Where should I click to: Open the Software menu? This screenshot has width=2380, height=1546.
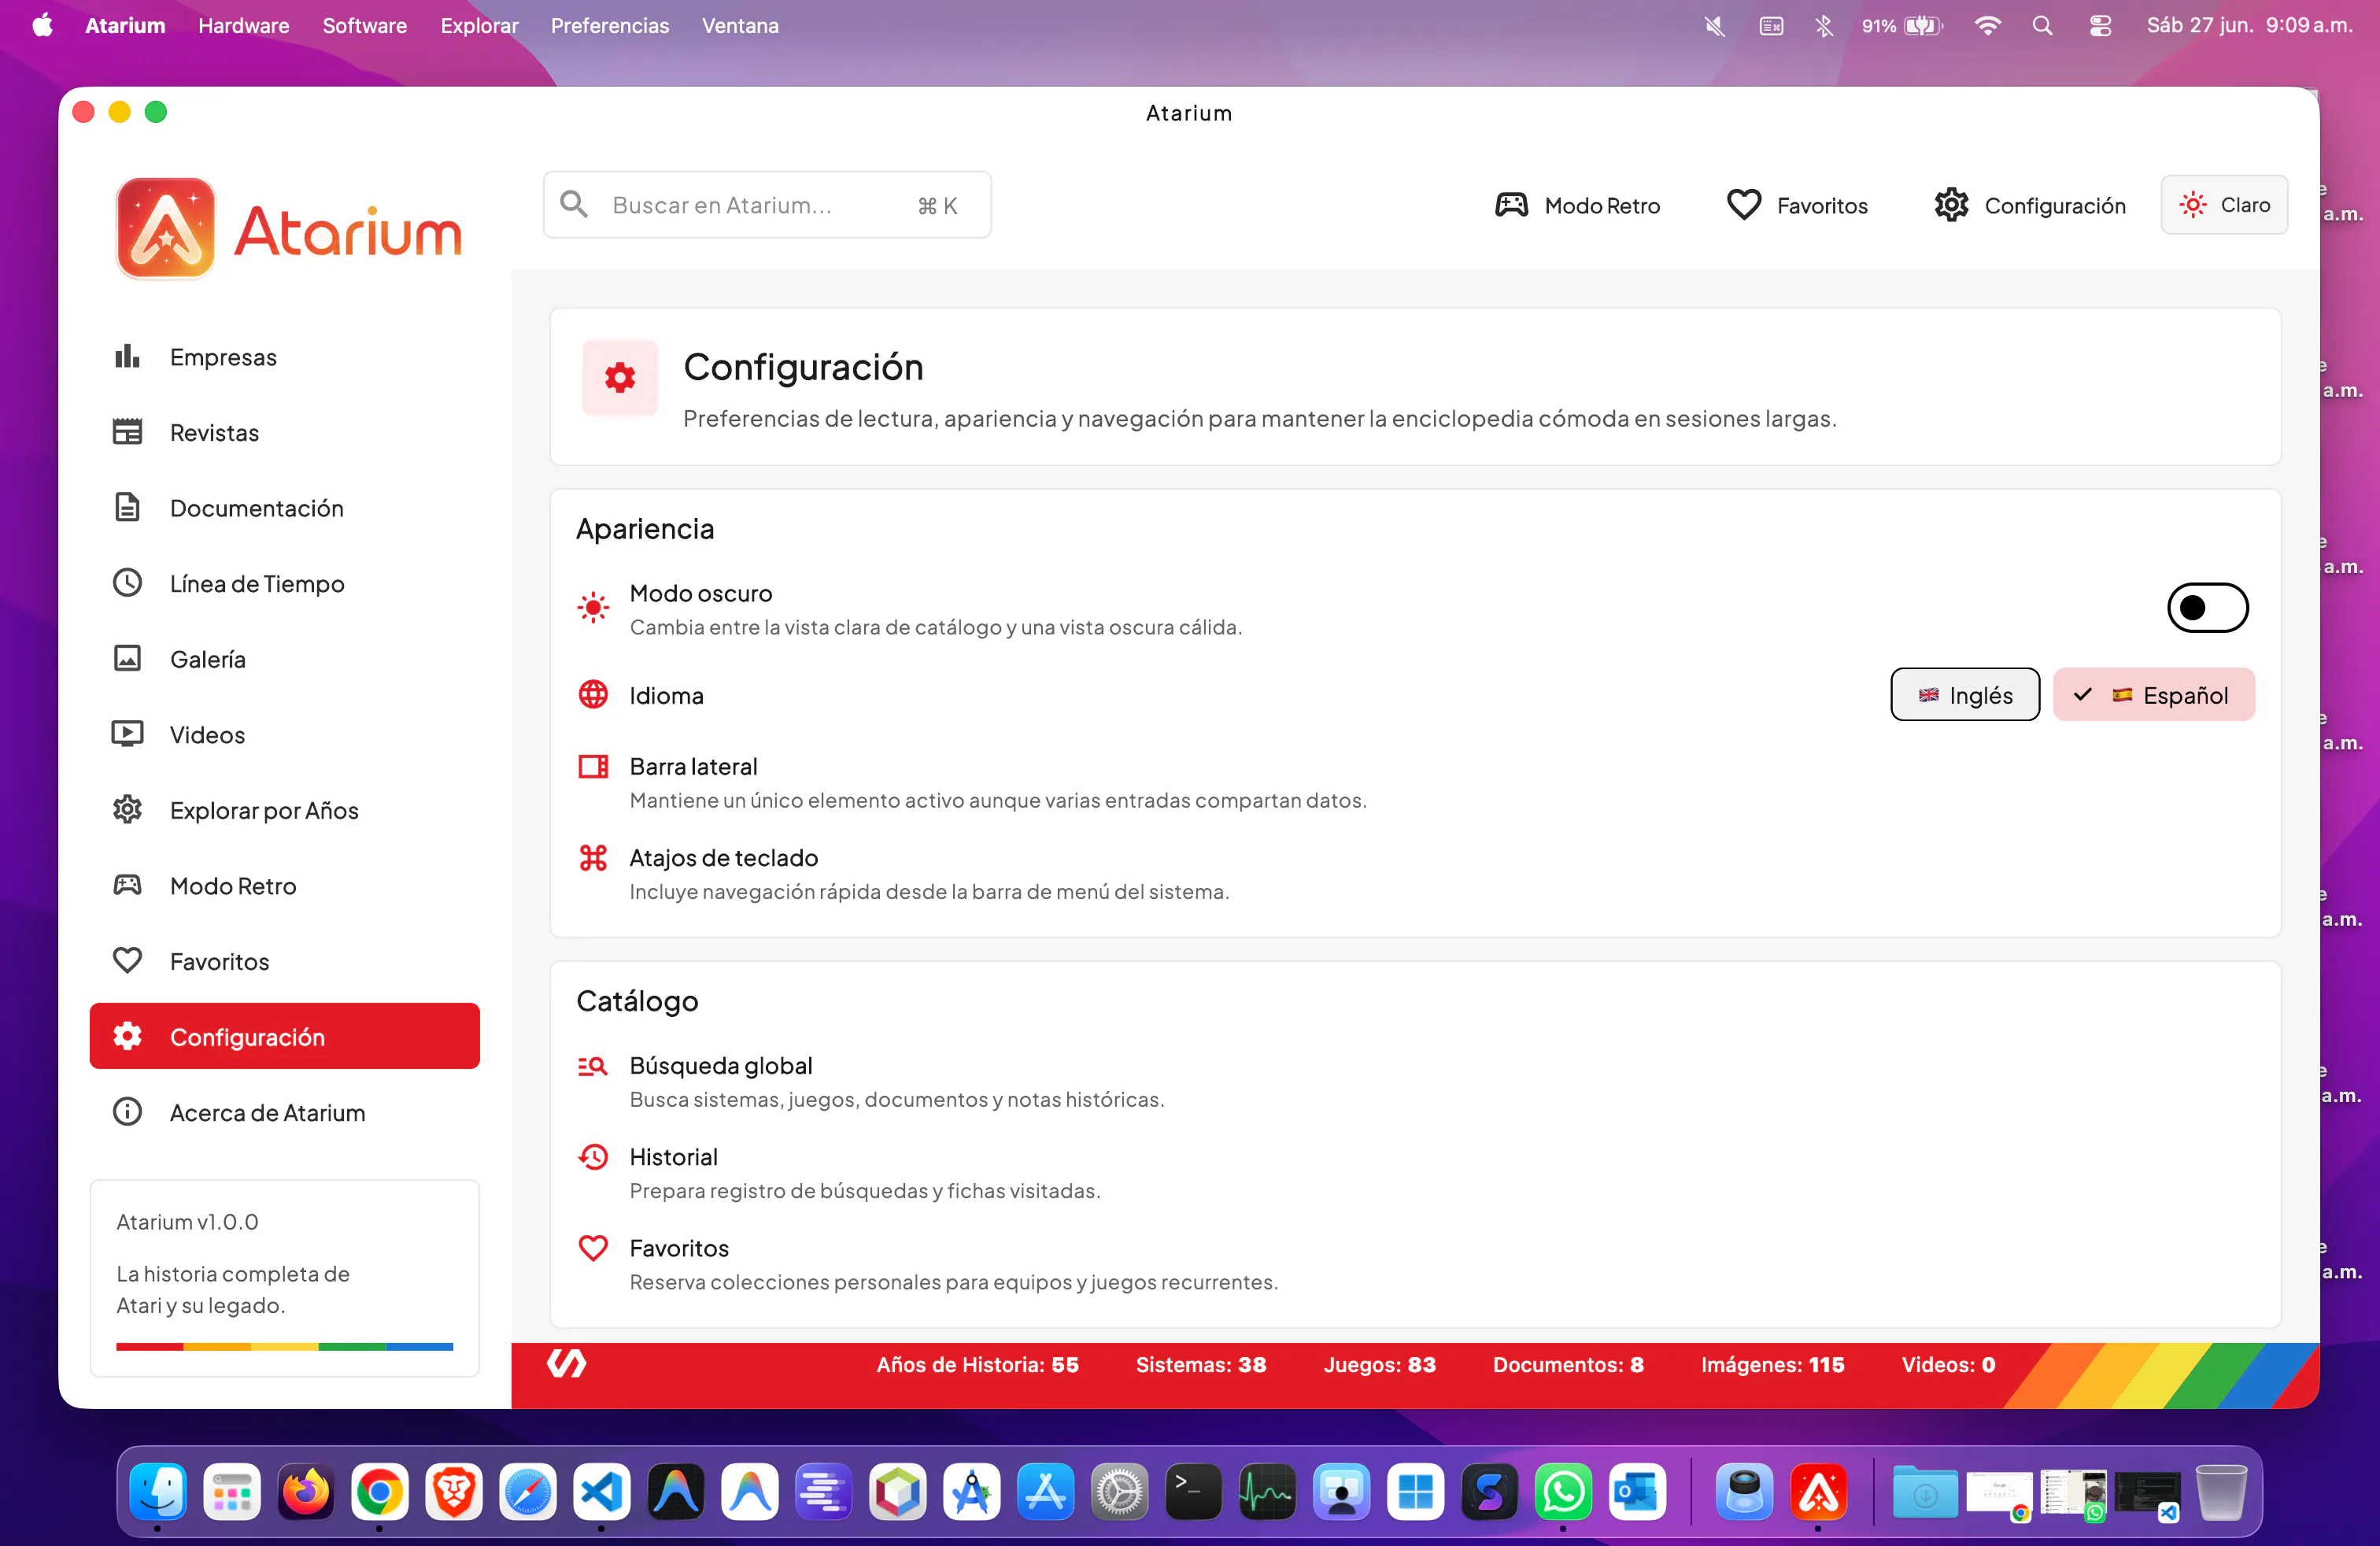pyautogui.click(x=365, y=26)
